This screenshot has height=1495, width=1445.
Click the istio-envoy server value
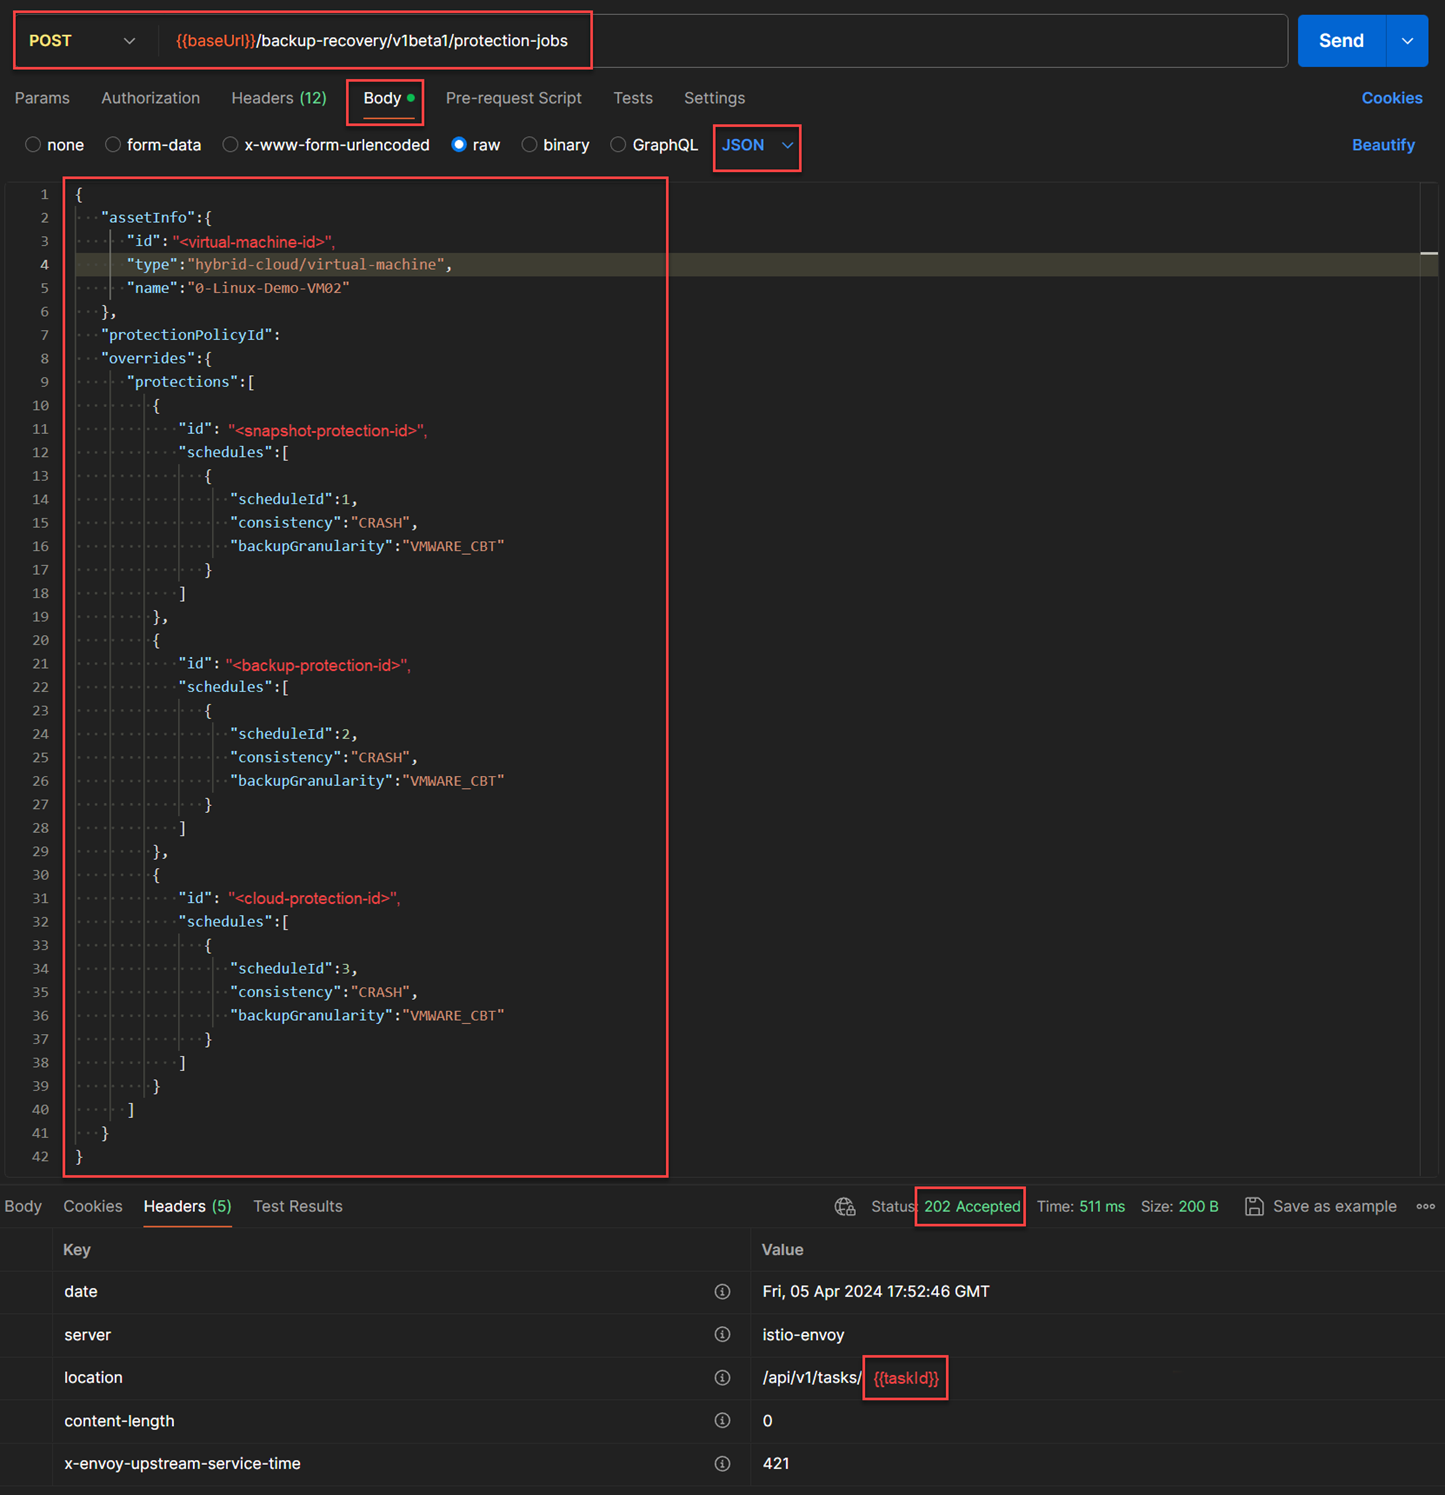803,1335
